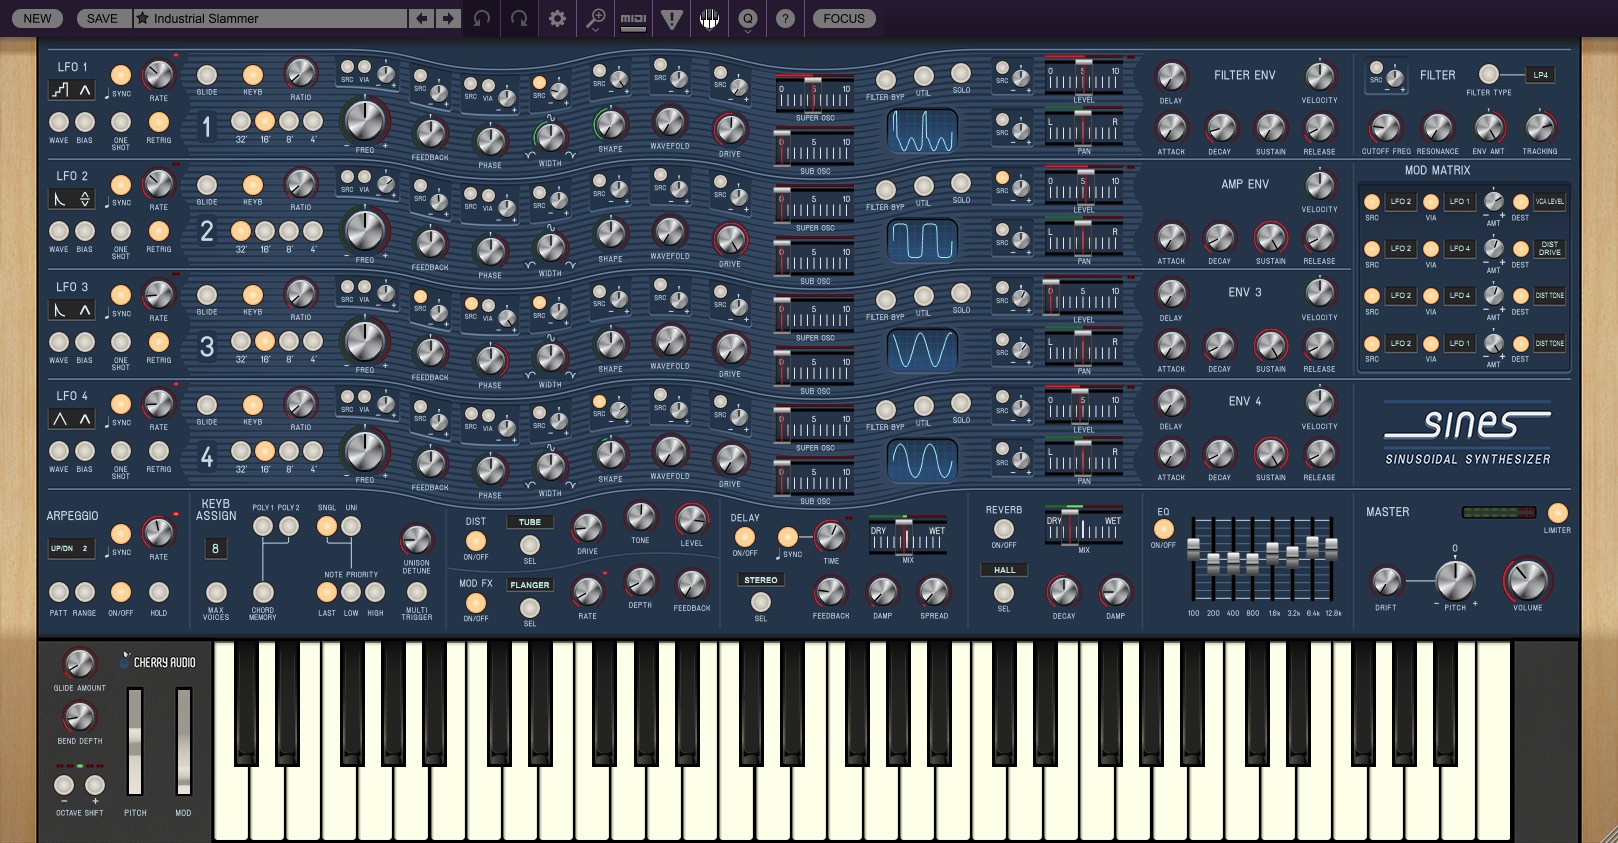Viewport: 1618px width, 843px height.
Task: Click the Multi Trigger button
Action: point(416,593)
